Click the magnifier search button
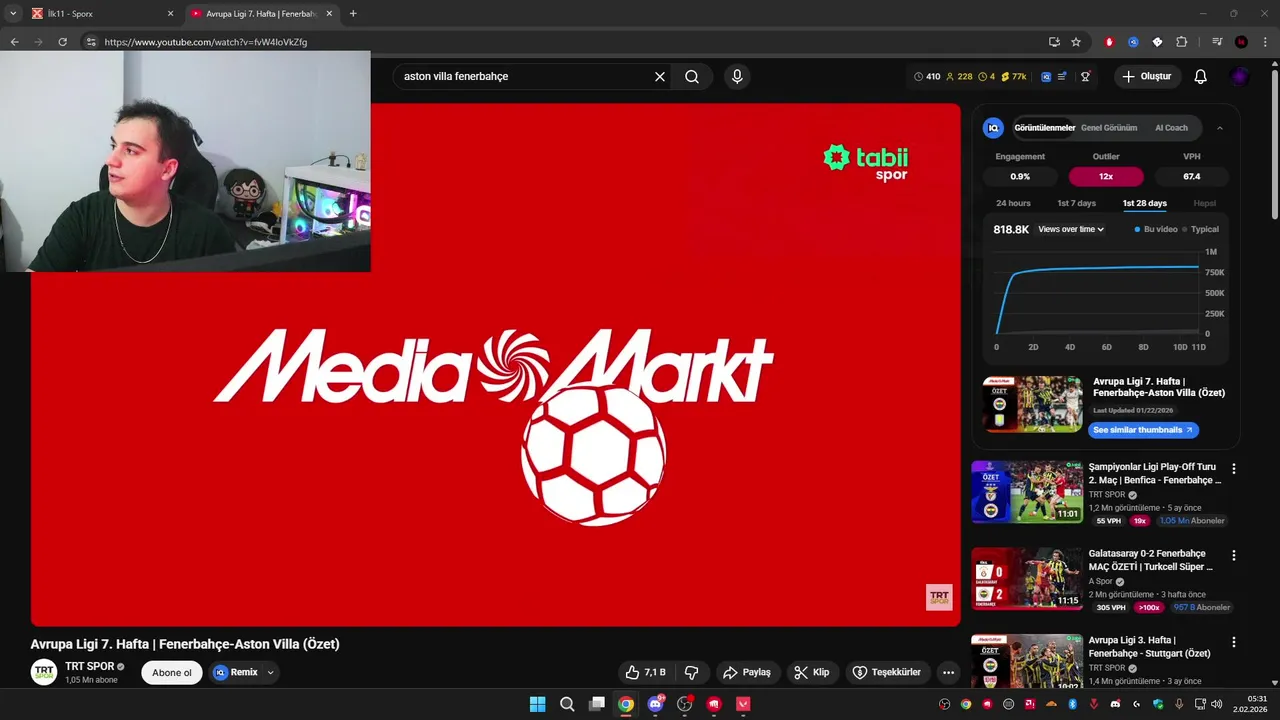Viewport: 1280px width, 720px height. [x=692, y=77]
